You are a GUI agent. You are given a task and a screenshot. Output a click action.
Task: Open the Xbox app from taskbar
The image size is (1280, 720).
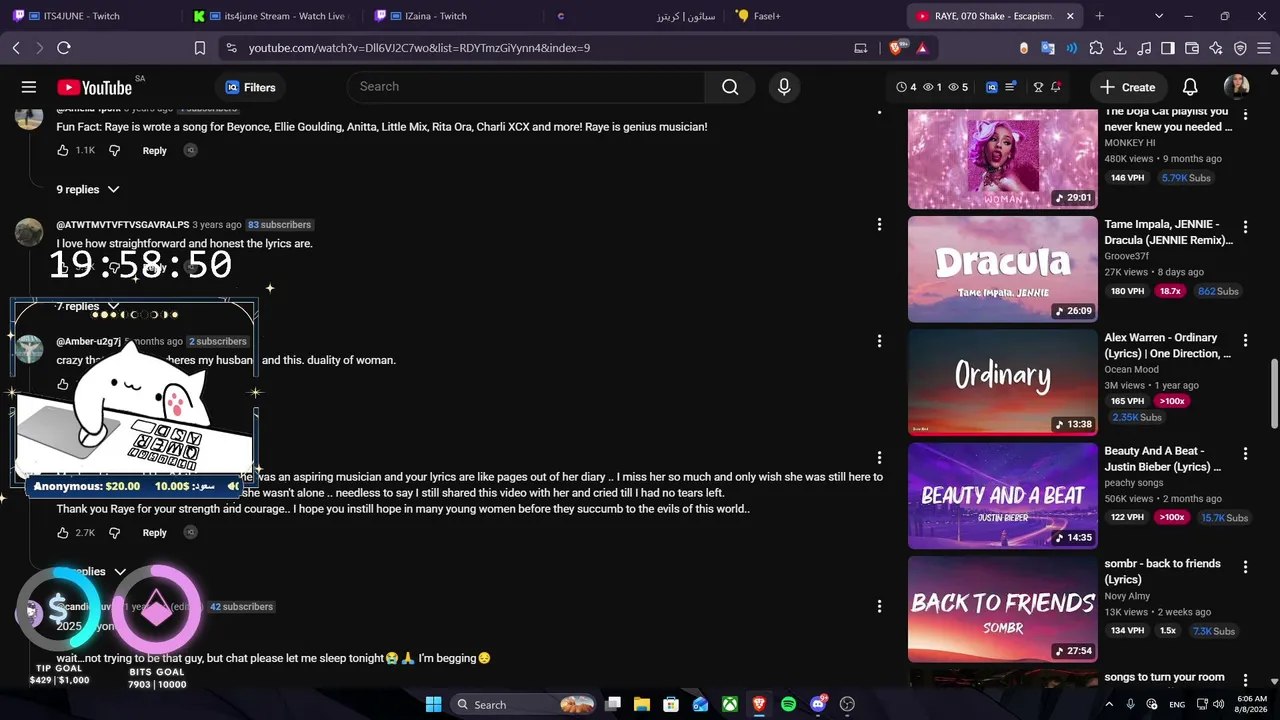point(730,704)
